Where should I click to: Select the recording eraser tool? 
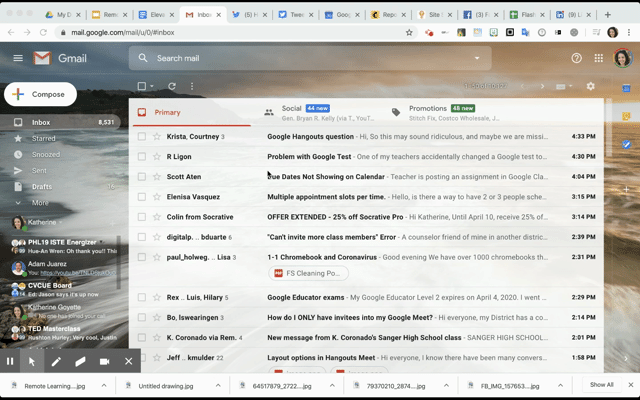(x=80, y=361)
